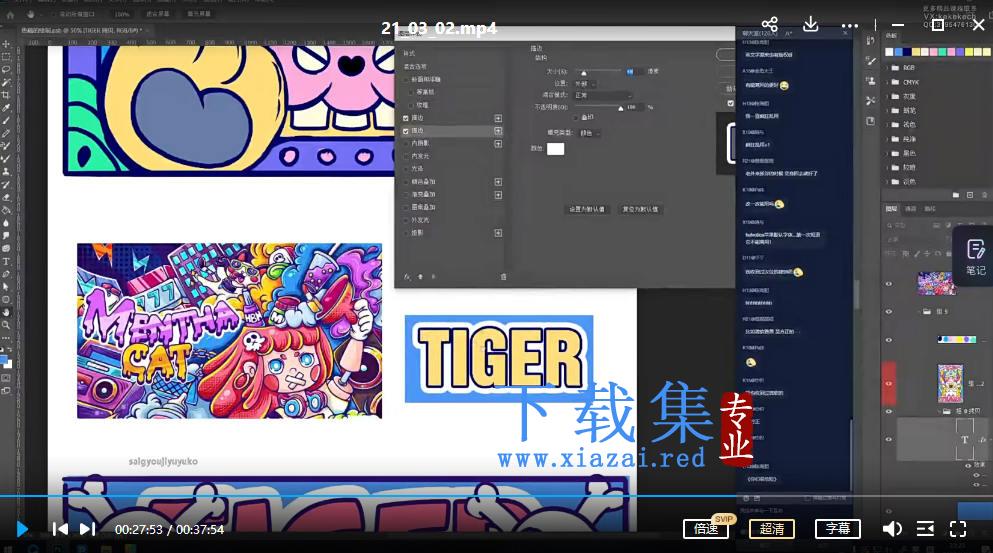Open the 混合模式 blend mode dropdown
This screenshot has height=553, width=993.
click(602, 95)
